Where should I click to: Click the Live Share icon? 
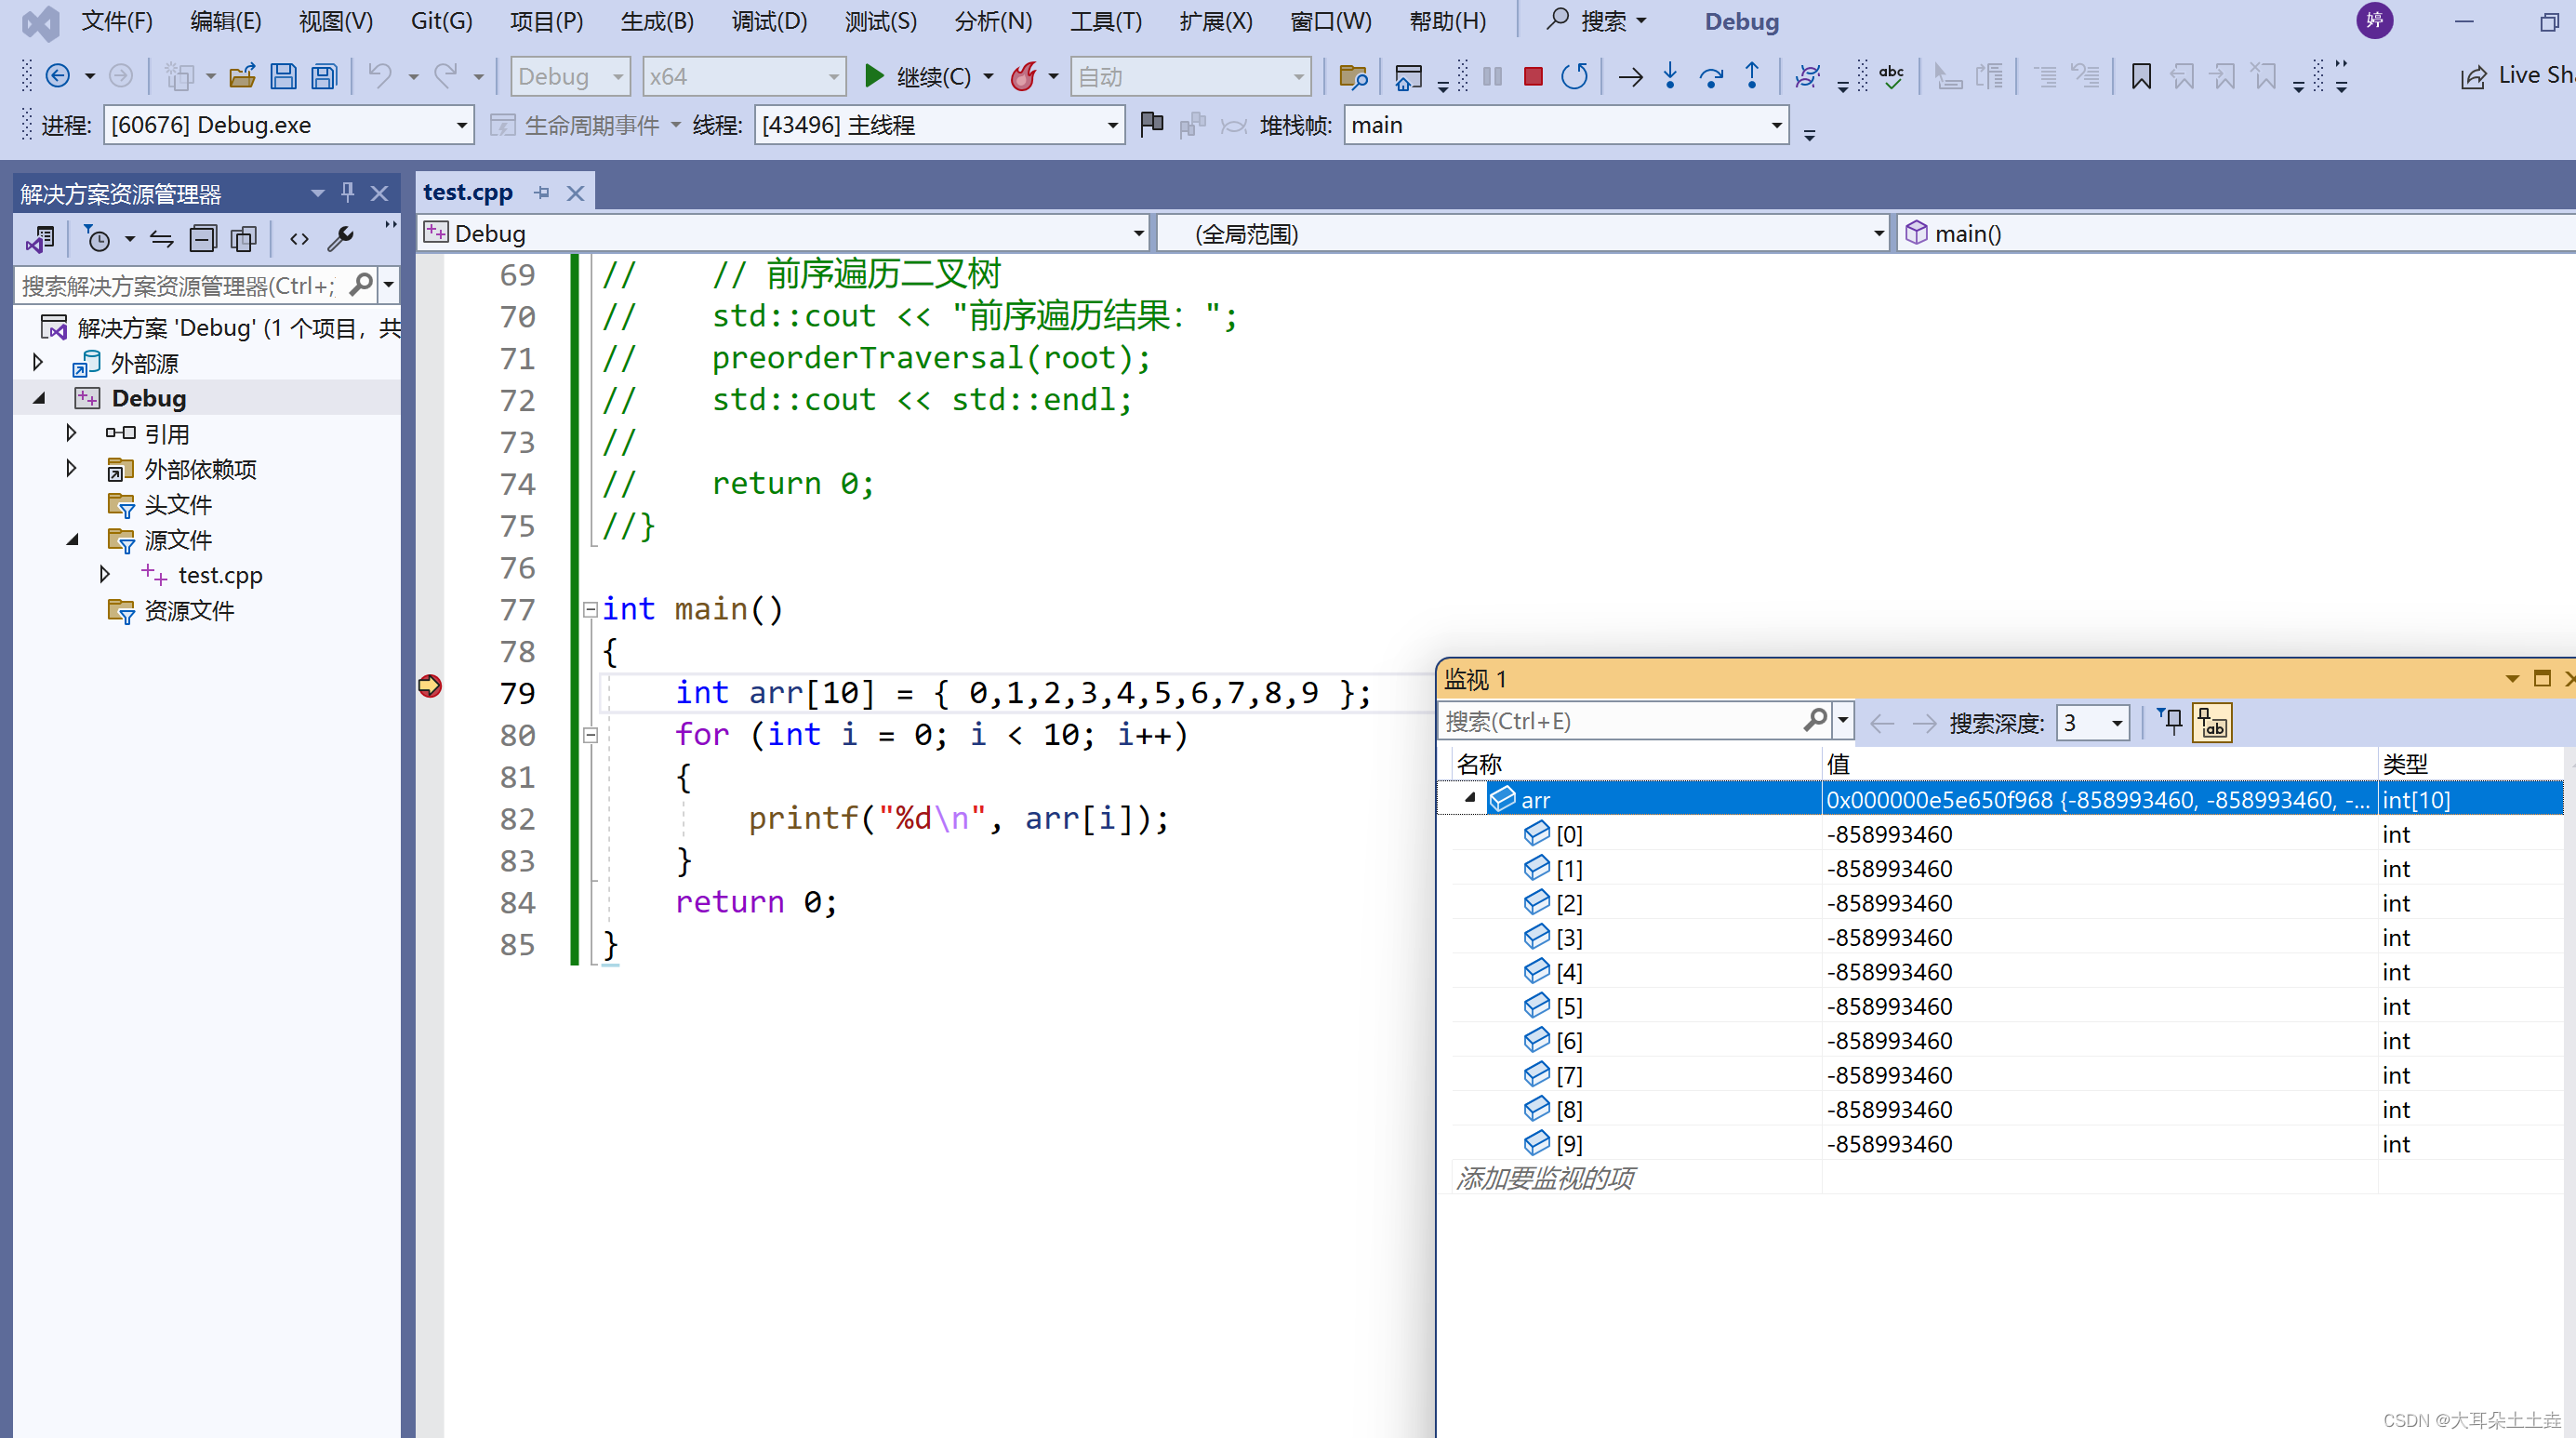click(x=2473, y=77)
